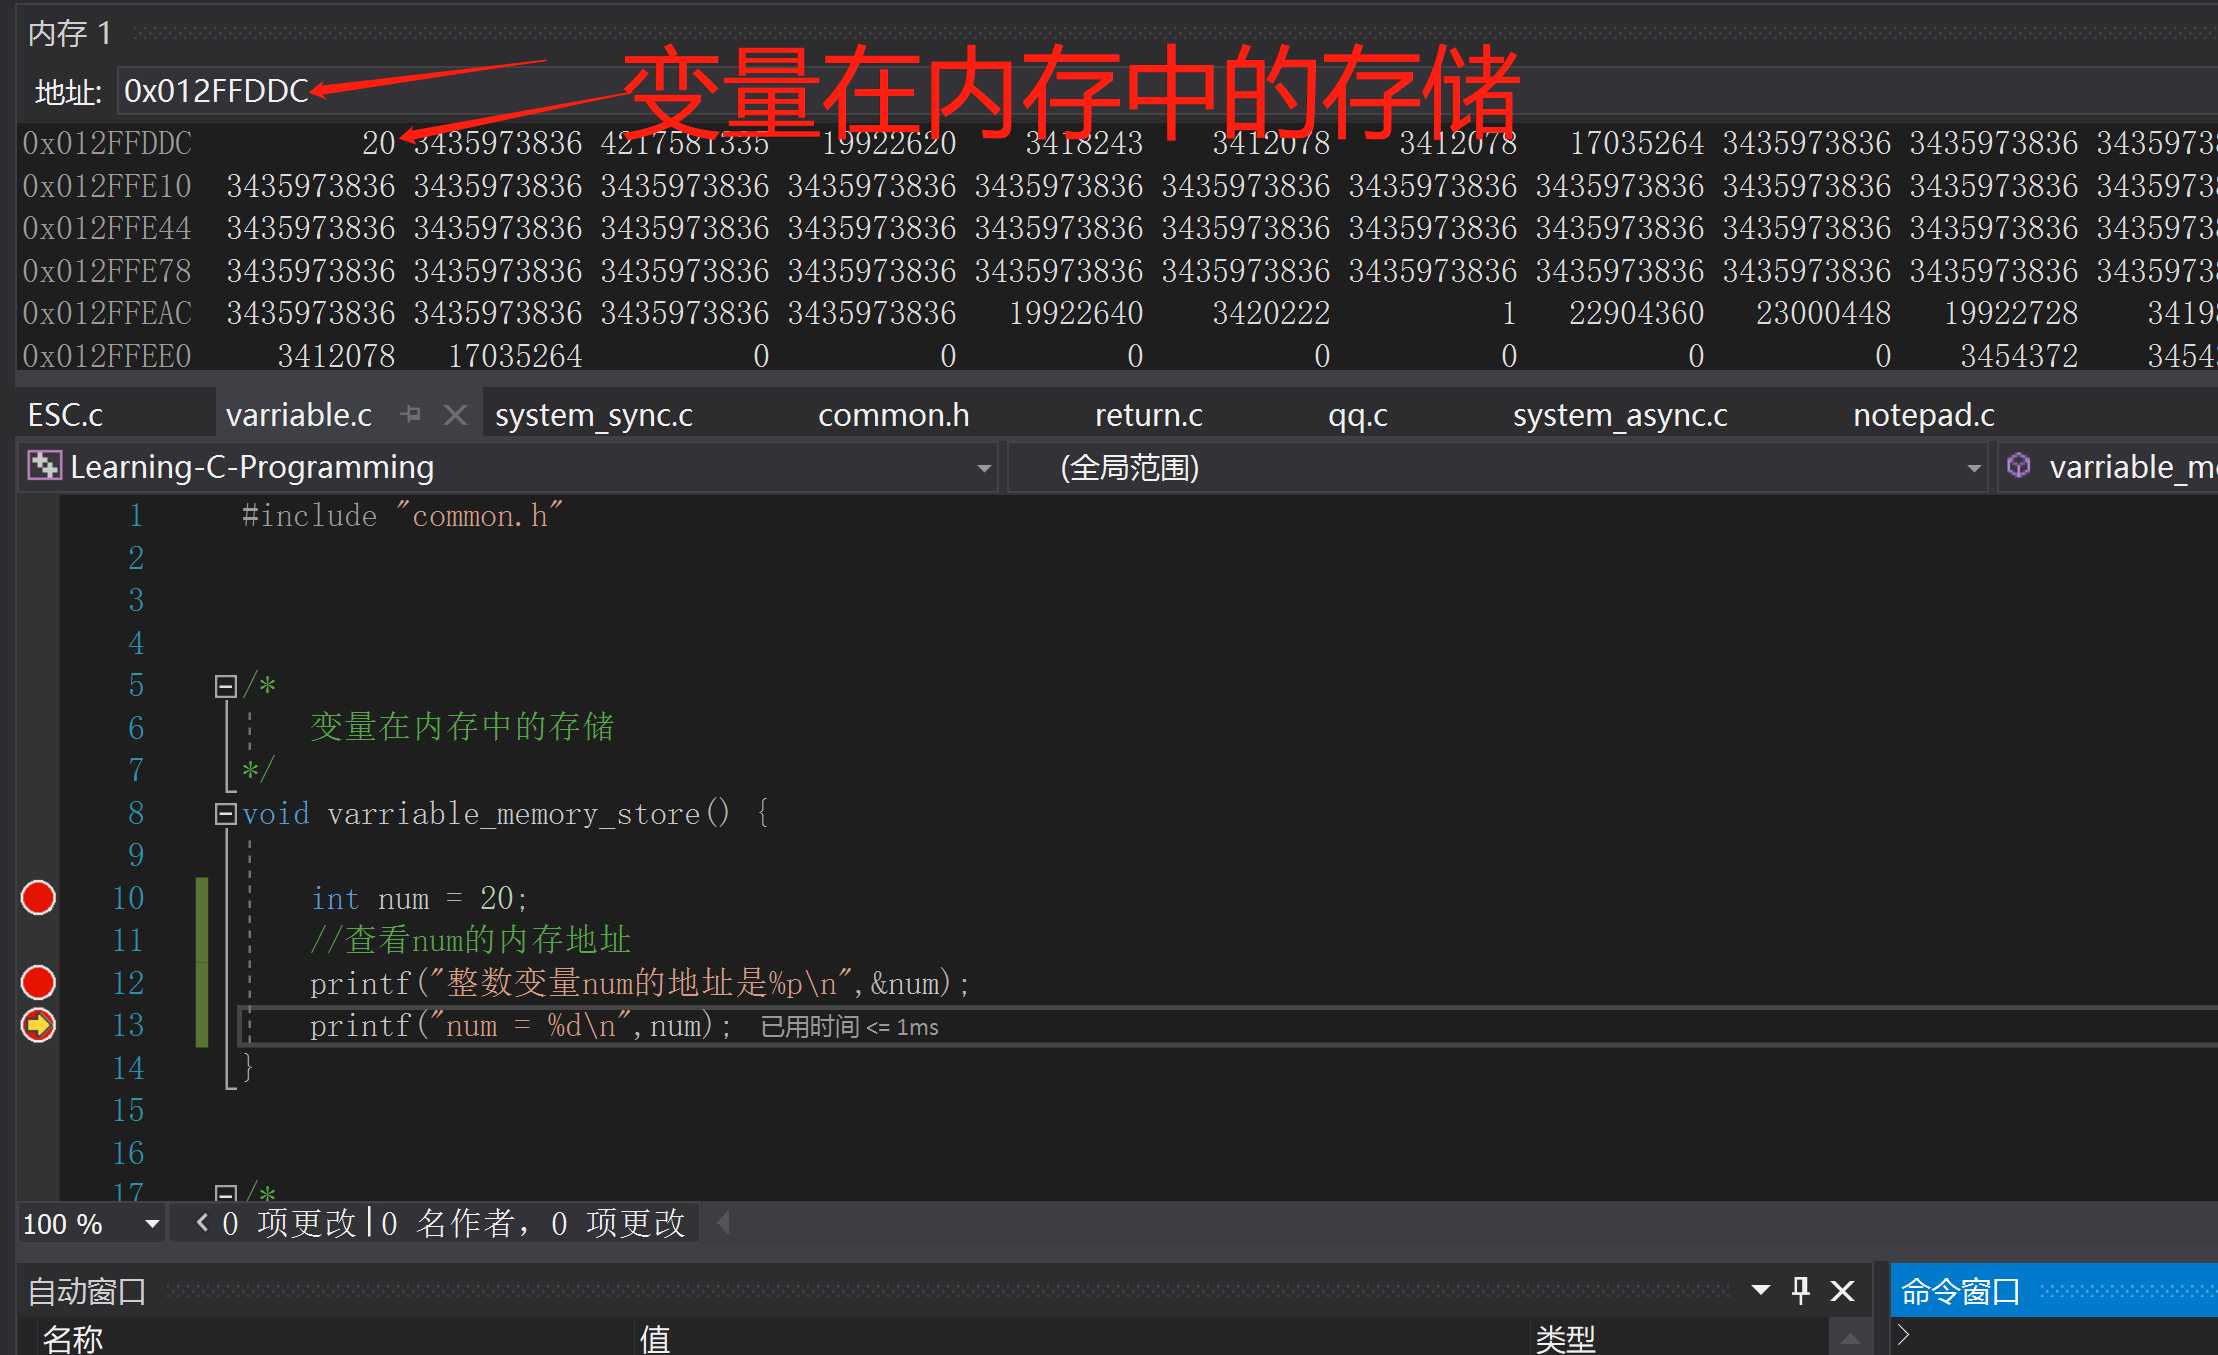
Task: Click the memory value 22904360
Action: coord(1636,313)
